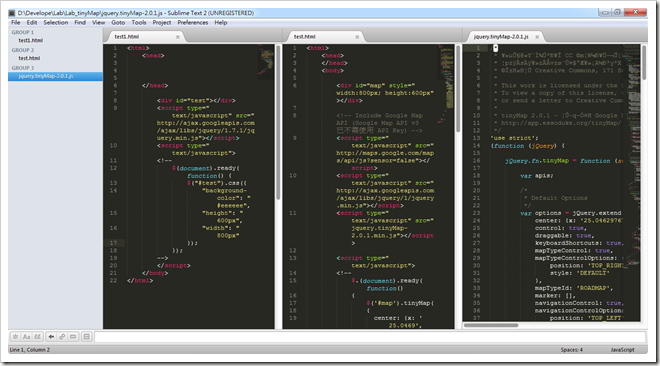660x366 pixels.
Task: Click the GROUP 2 sidebar heading
Action: click(23, 50)
